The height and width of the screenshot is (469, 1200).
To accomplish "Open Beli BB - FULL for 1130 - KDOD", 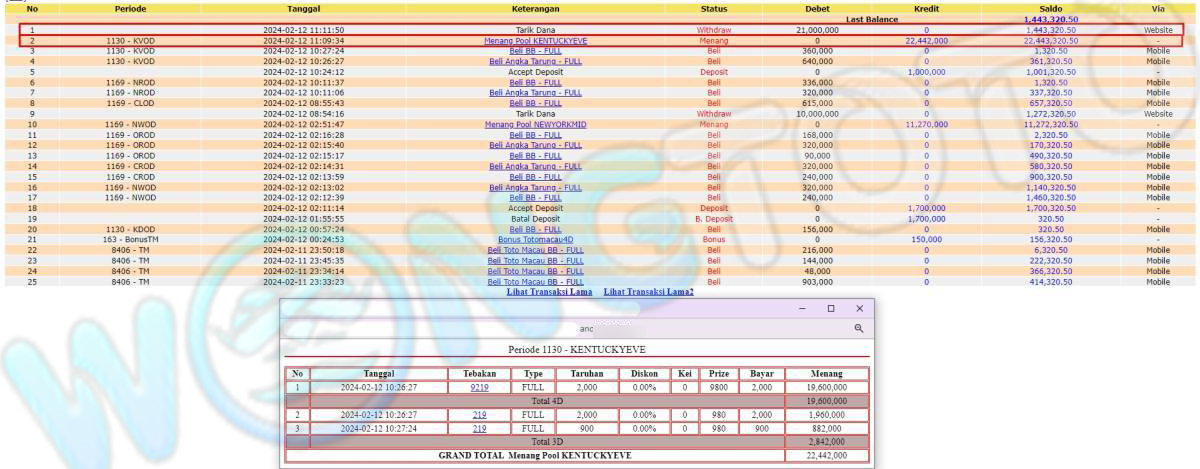I will 535,229.
